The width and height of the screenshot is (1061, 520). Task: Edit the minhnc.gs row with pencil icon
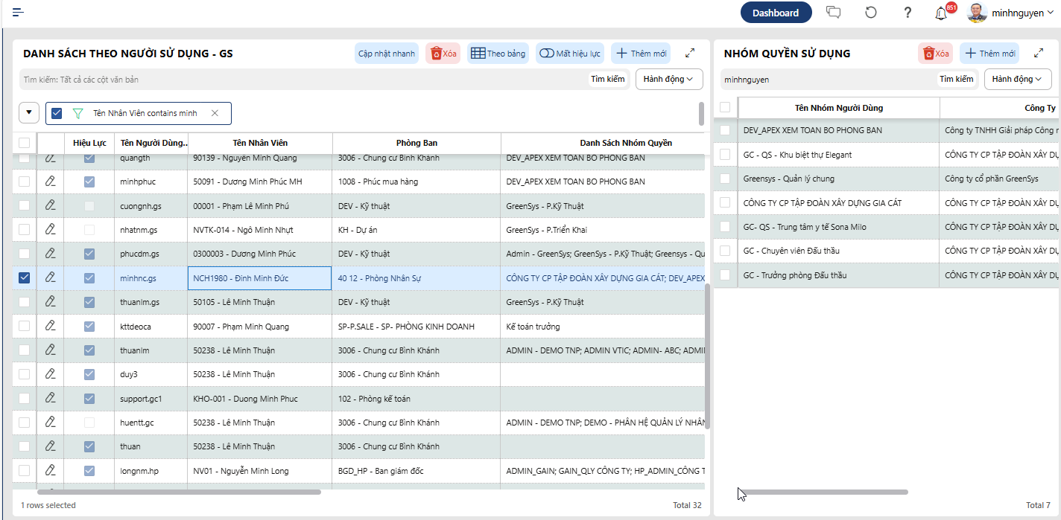tap(49, 278)
